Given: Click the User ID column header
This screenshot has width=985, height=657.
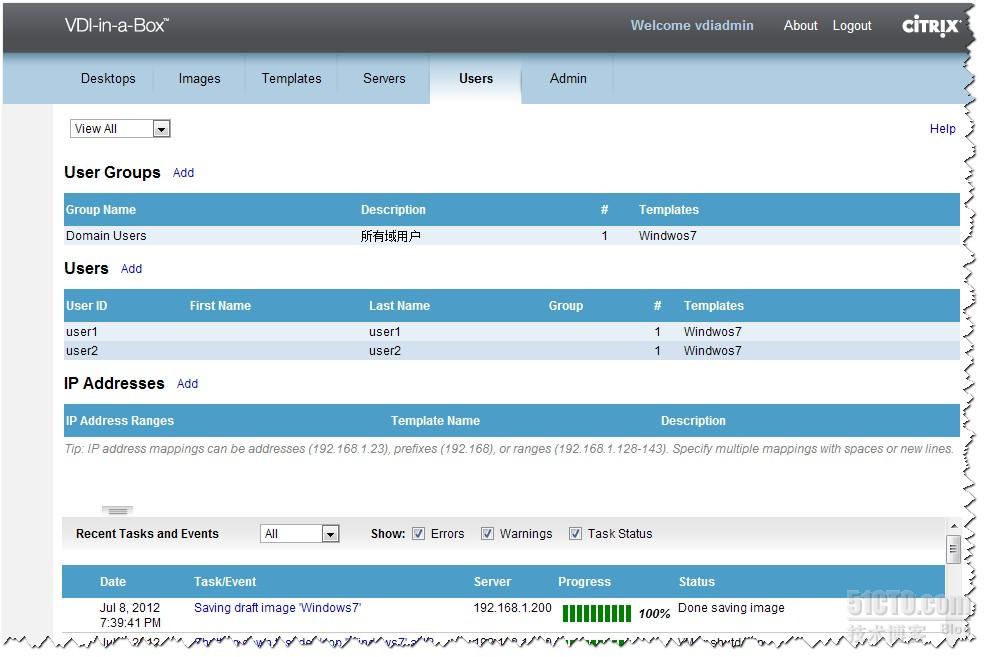Looking at the screenshot, I should [x=87, y=306].
